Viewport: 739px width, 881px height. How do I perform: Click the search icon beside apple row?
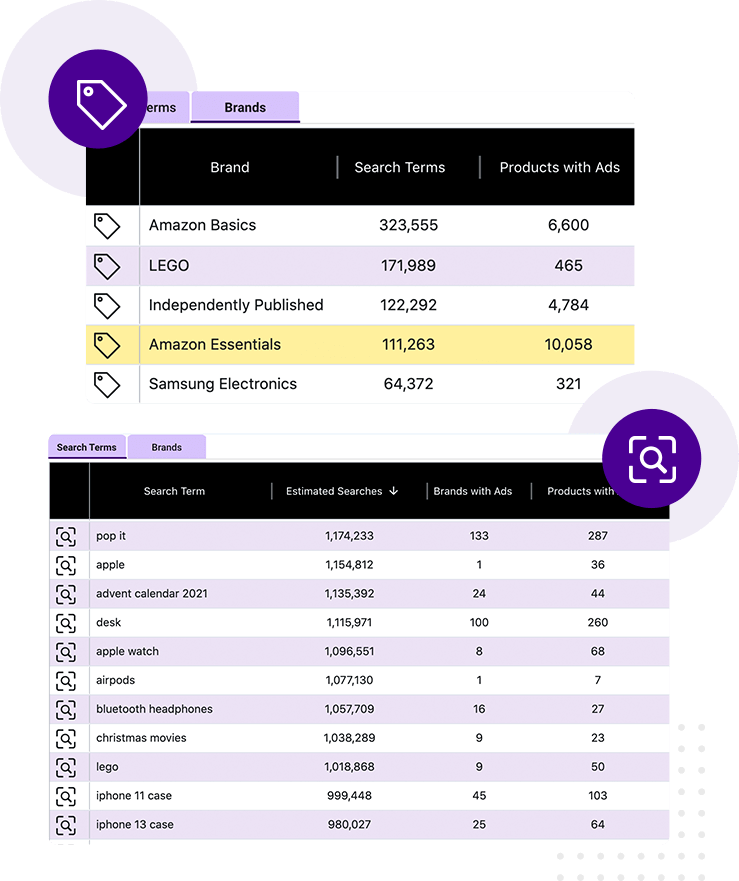point(66,565)
